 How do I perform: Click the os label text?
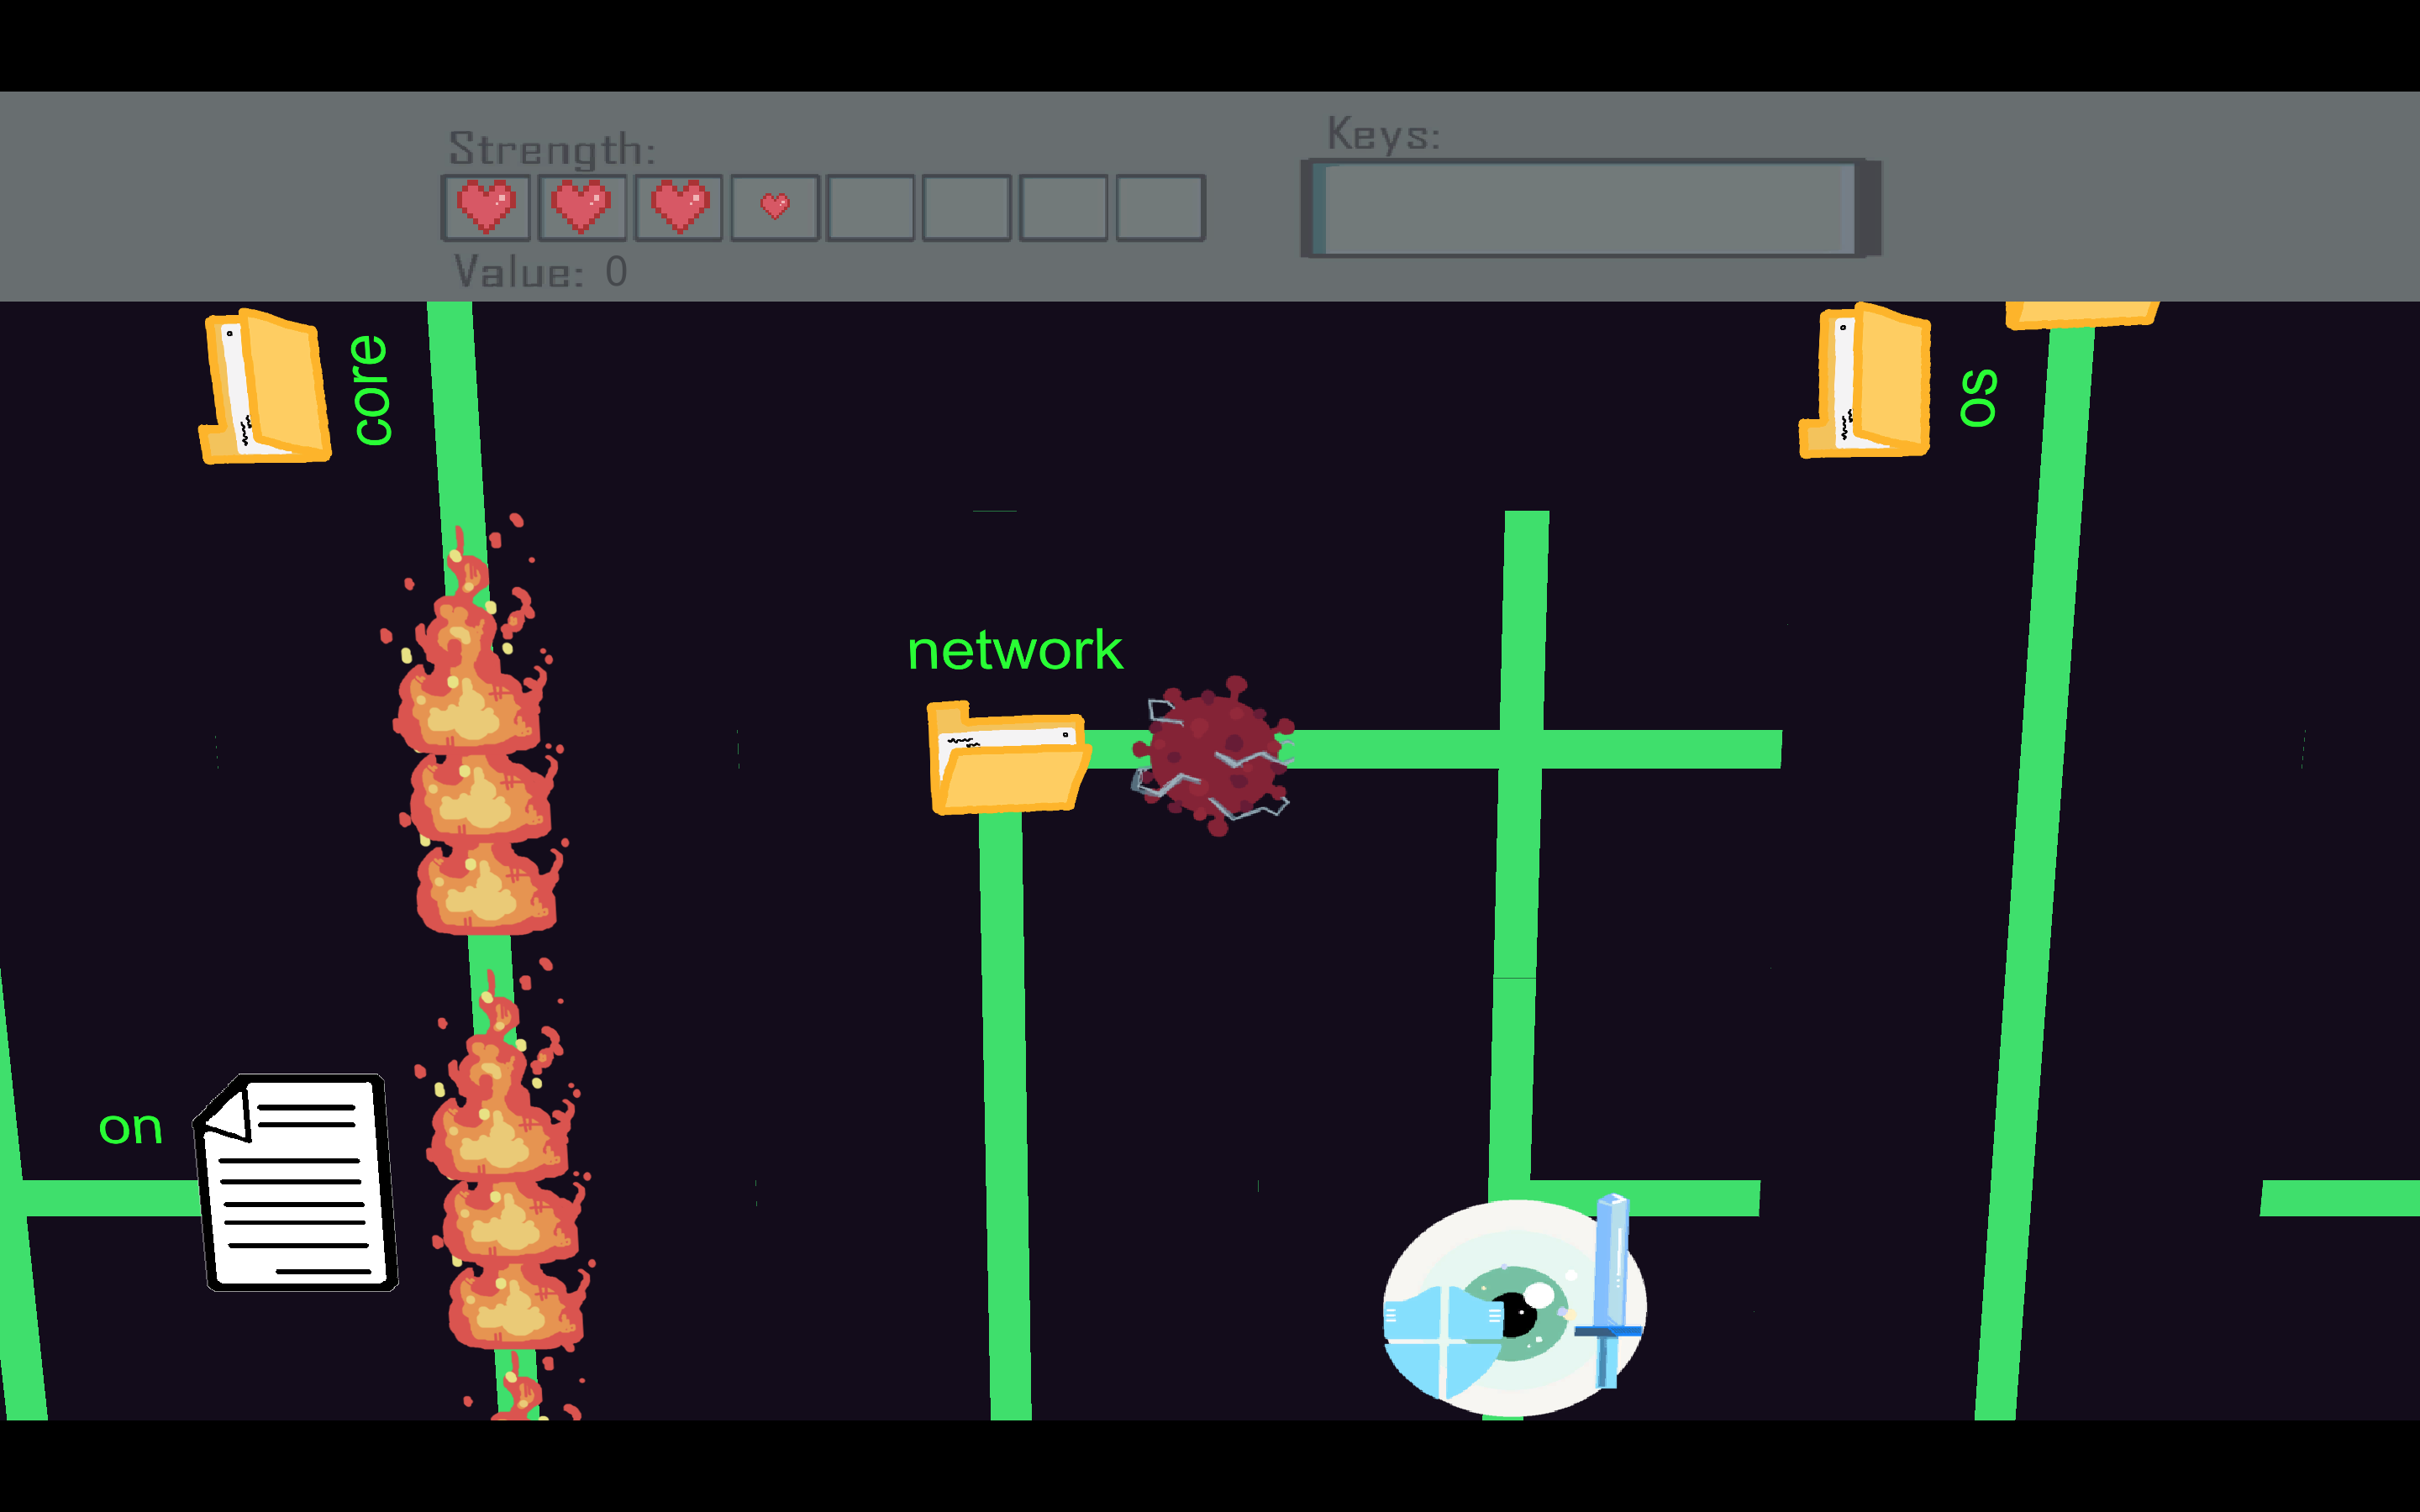click(1978, 398)
